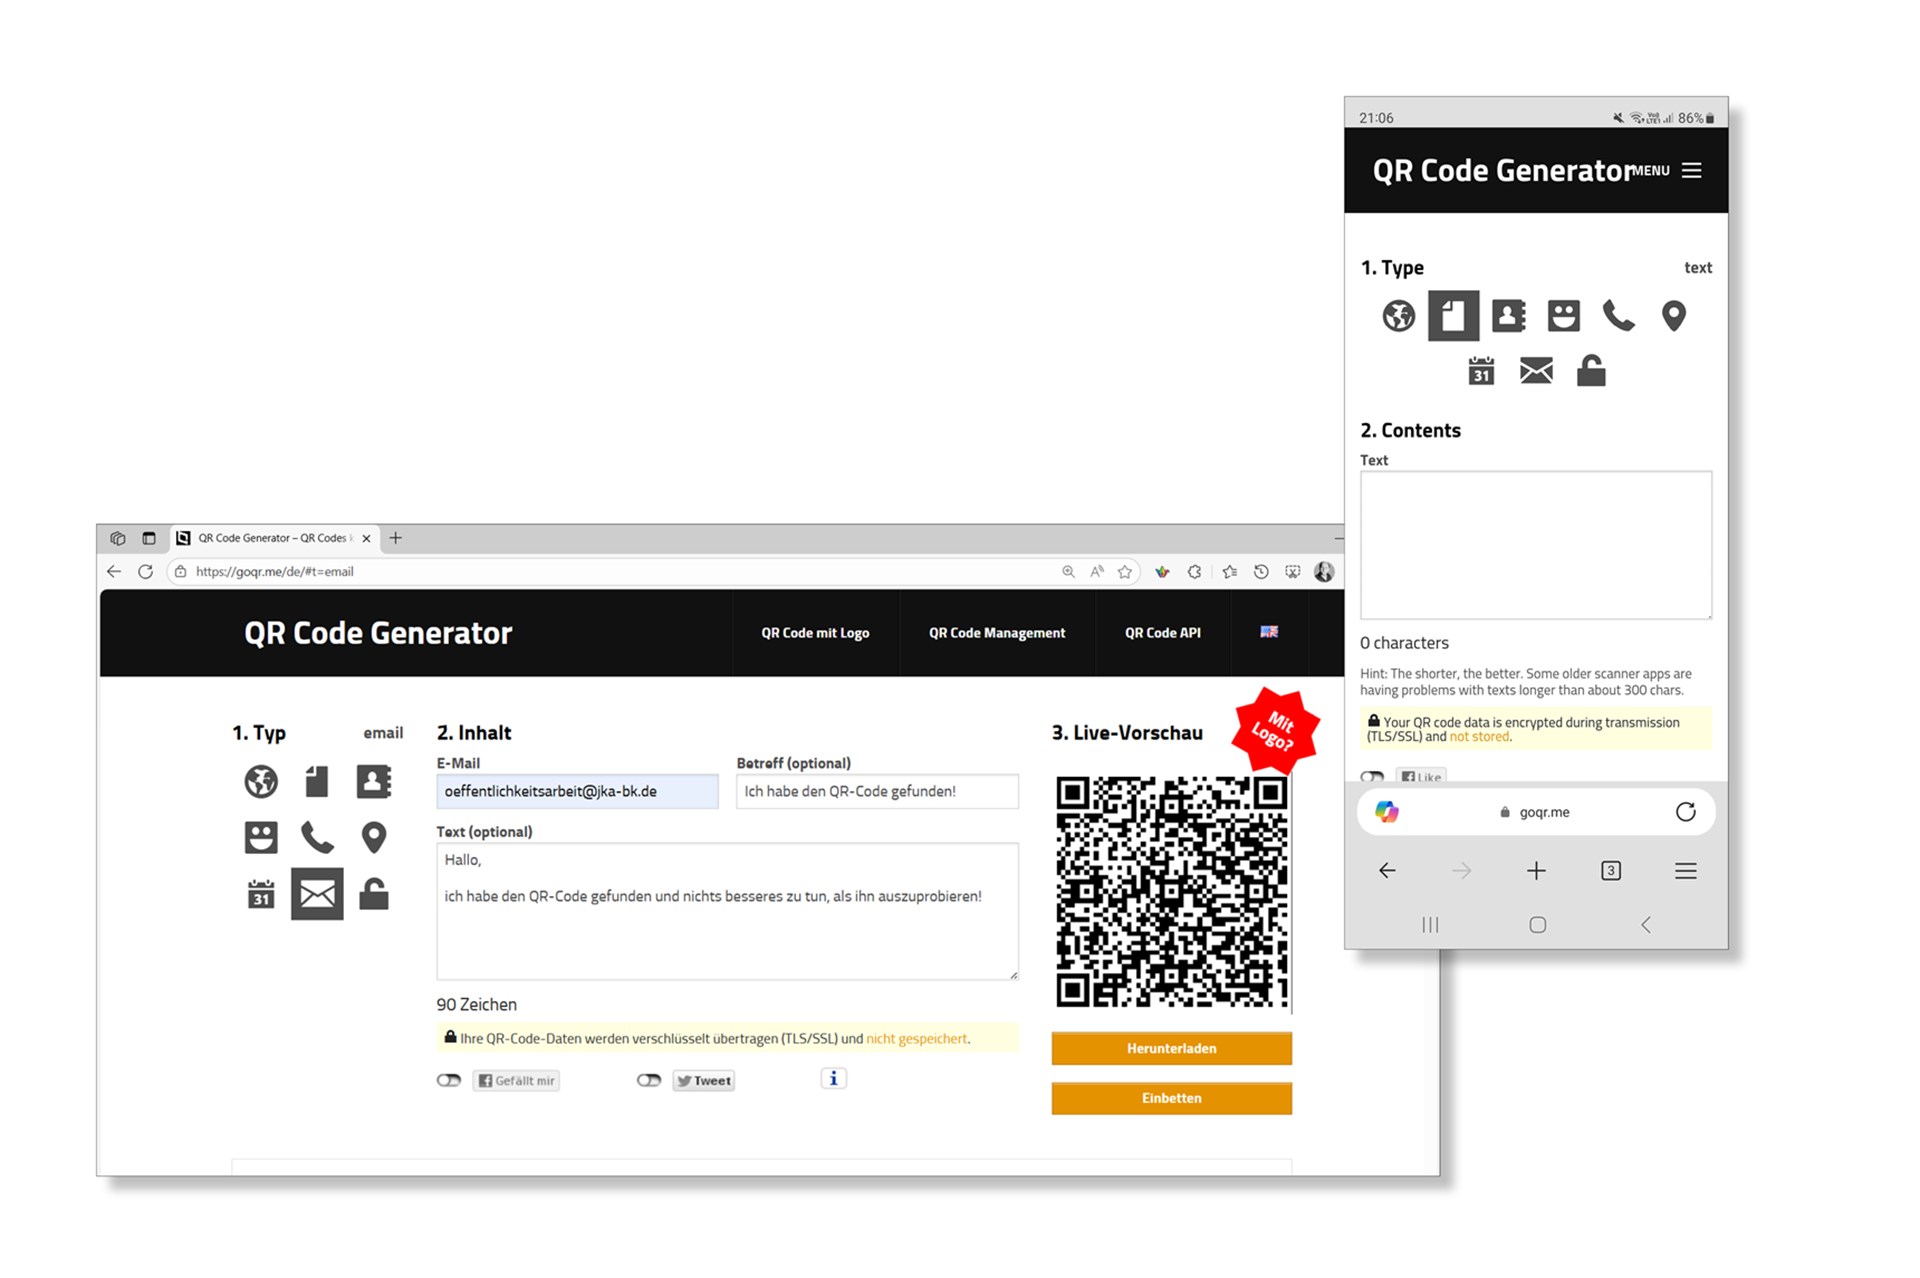Click the 'nicht gespeichert' link

click(x=916, y=1039)
